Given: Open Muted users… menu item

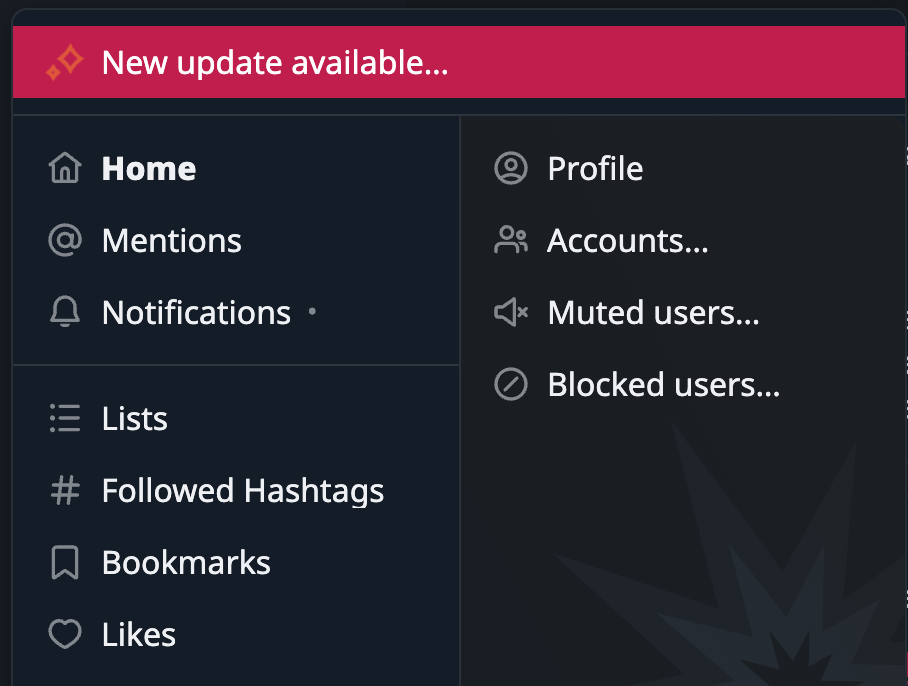Looking at the screenshot, I should click(x=683, y=312).
